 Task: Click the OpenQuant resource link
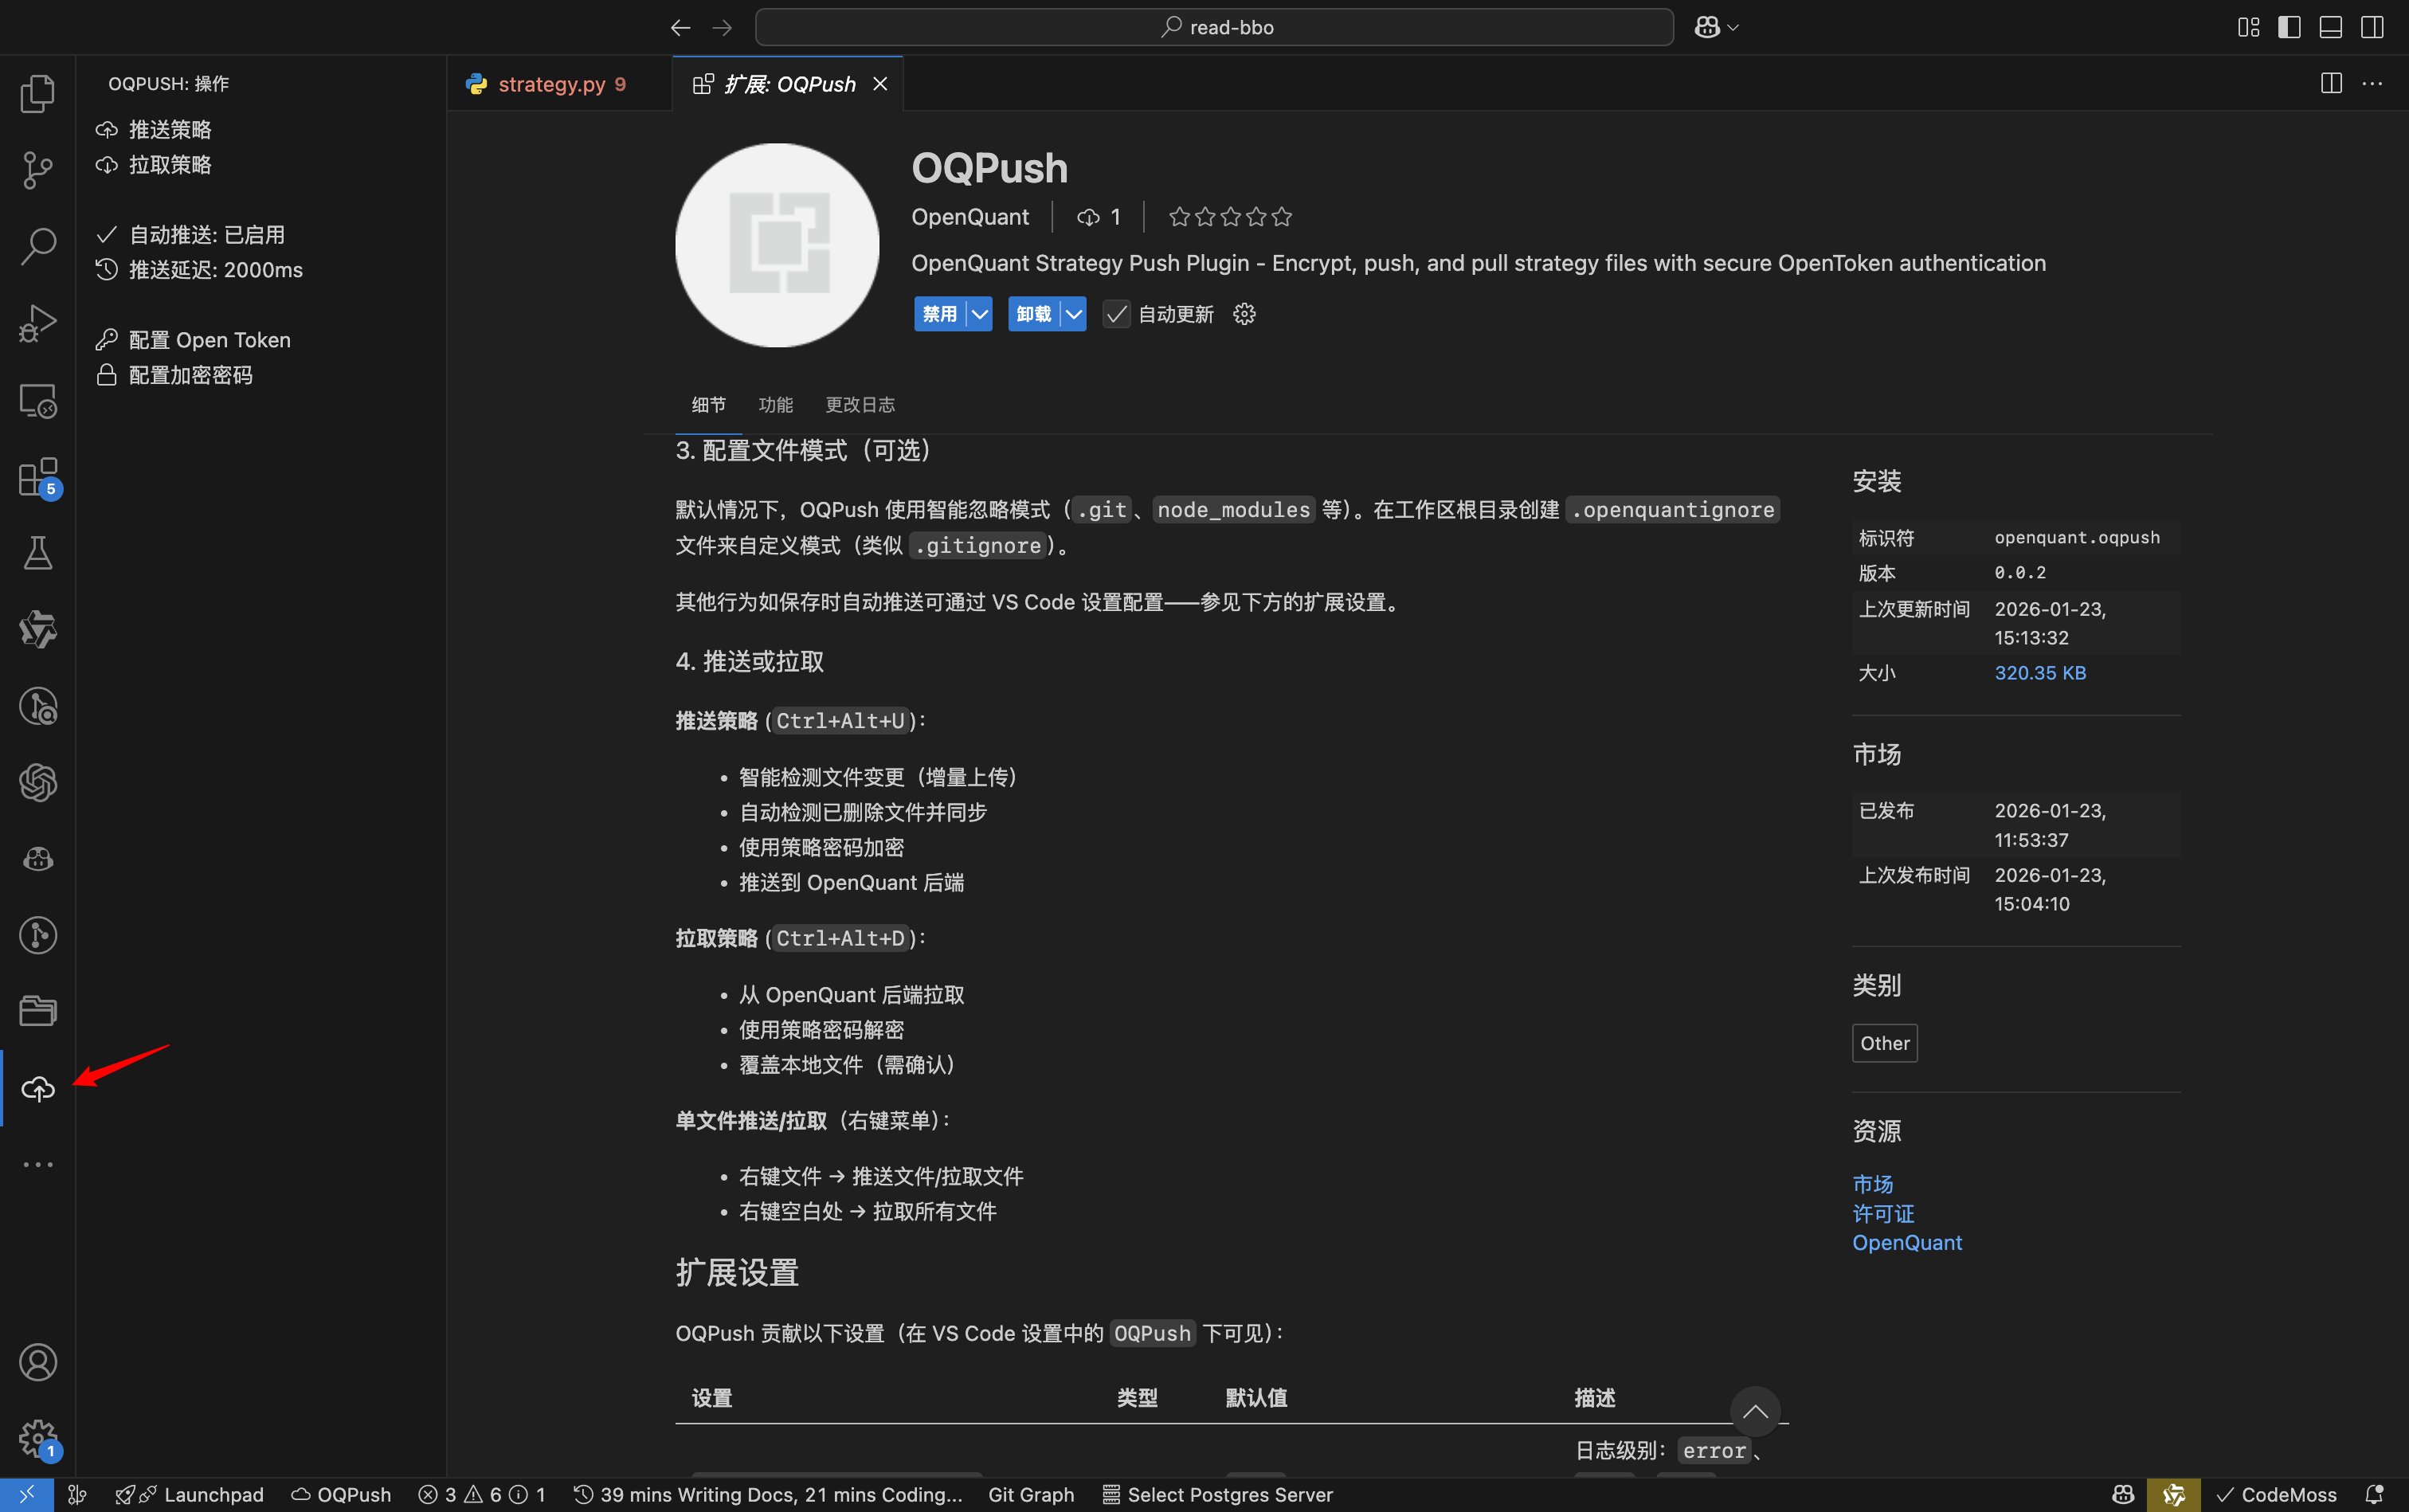(1905, 1242)
